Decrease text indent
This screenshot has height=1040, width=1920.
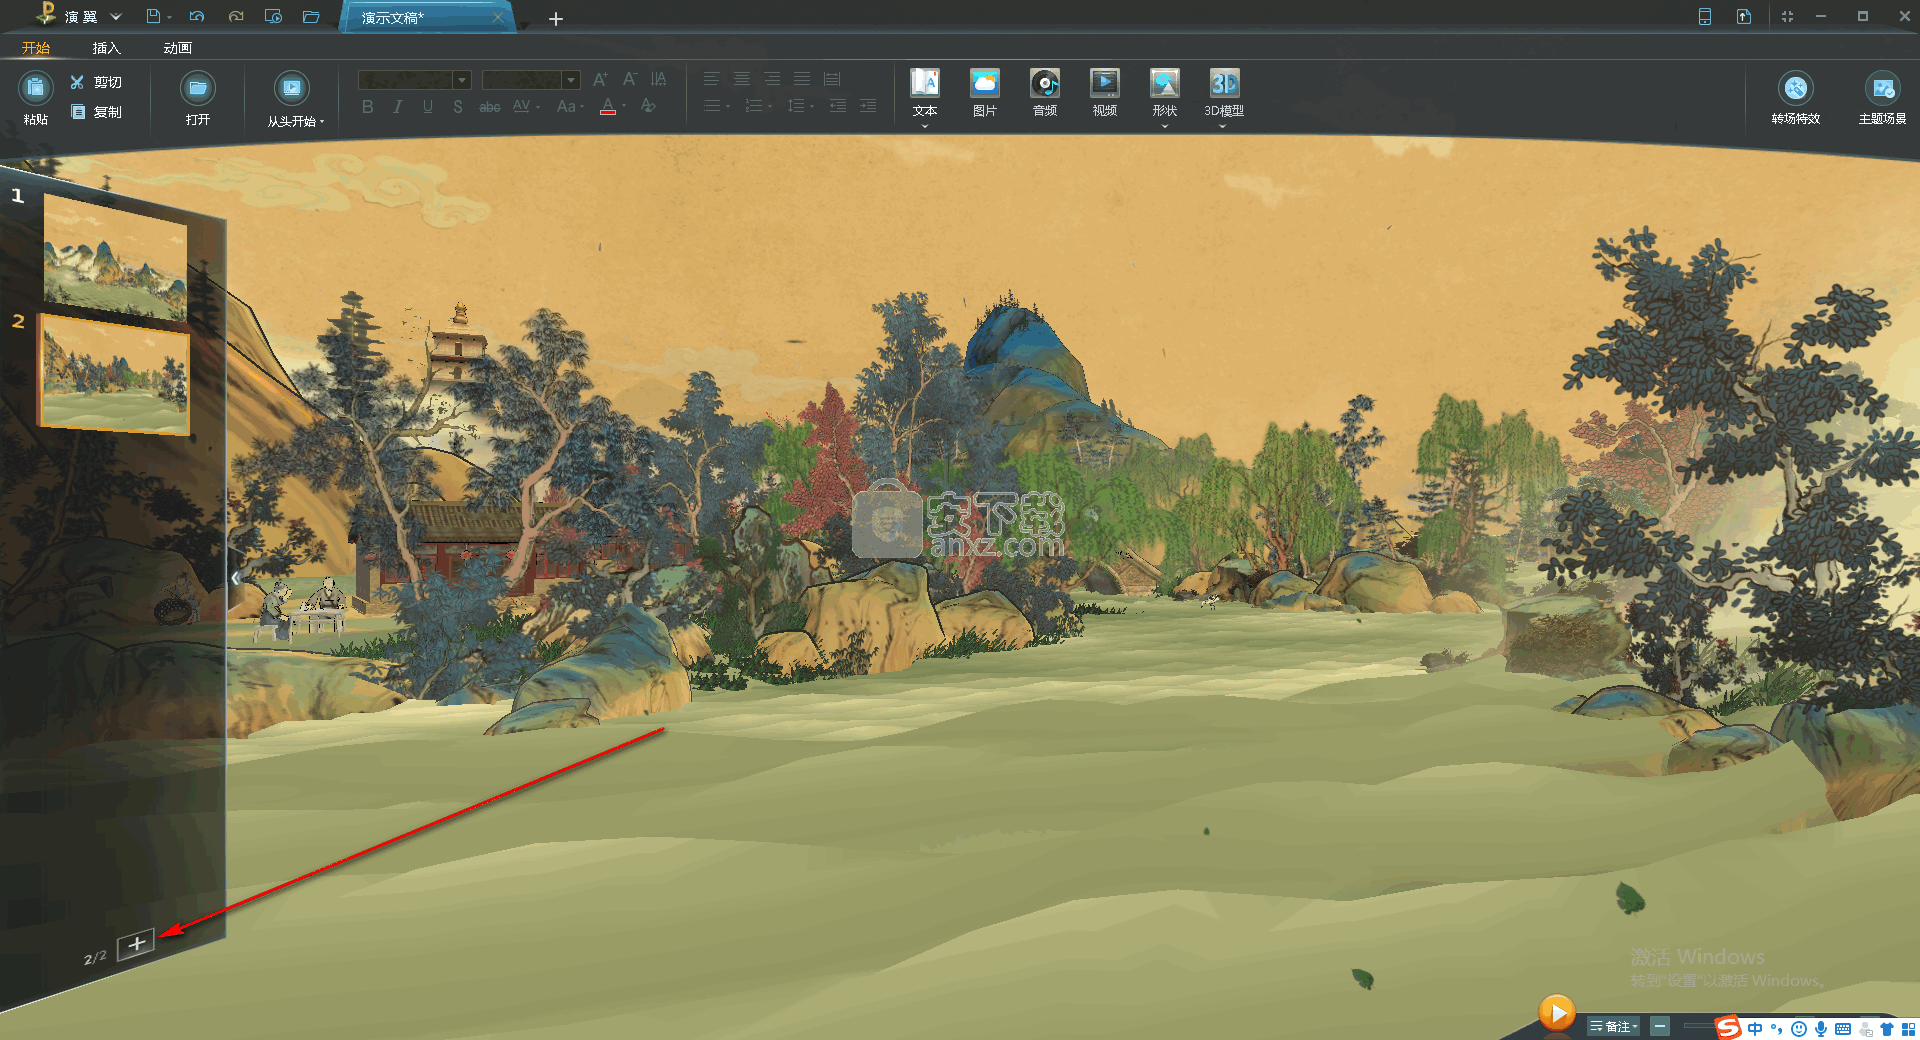pos(838,105)
